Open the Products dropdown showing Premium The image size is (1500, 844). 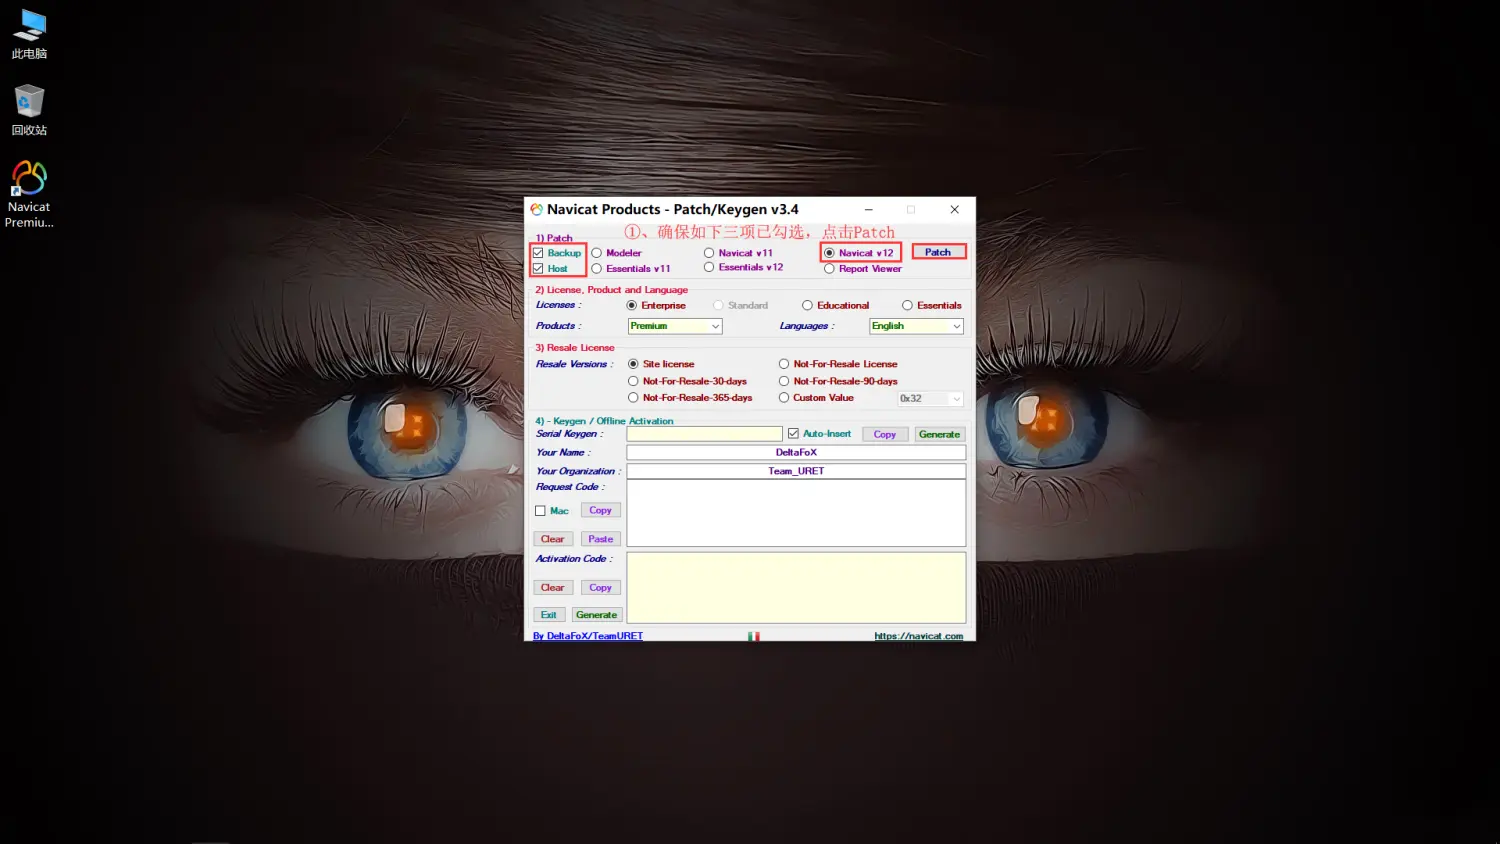click(675, 326)
